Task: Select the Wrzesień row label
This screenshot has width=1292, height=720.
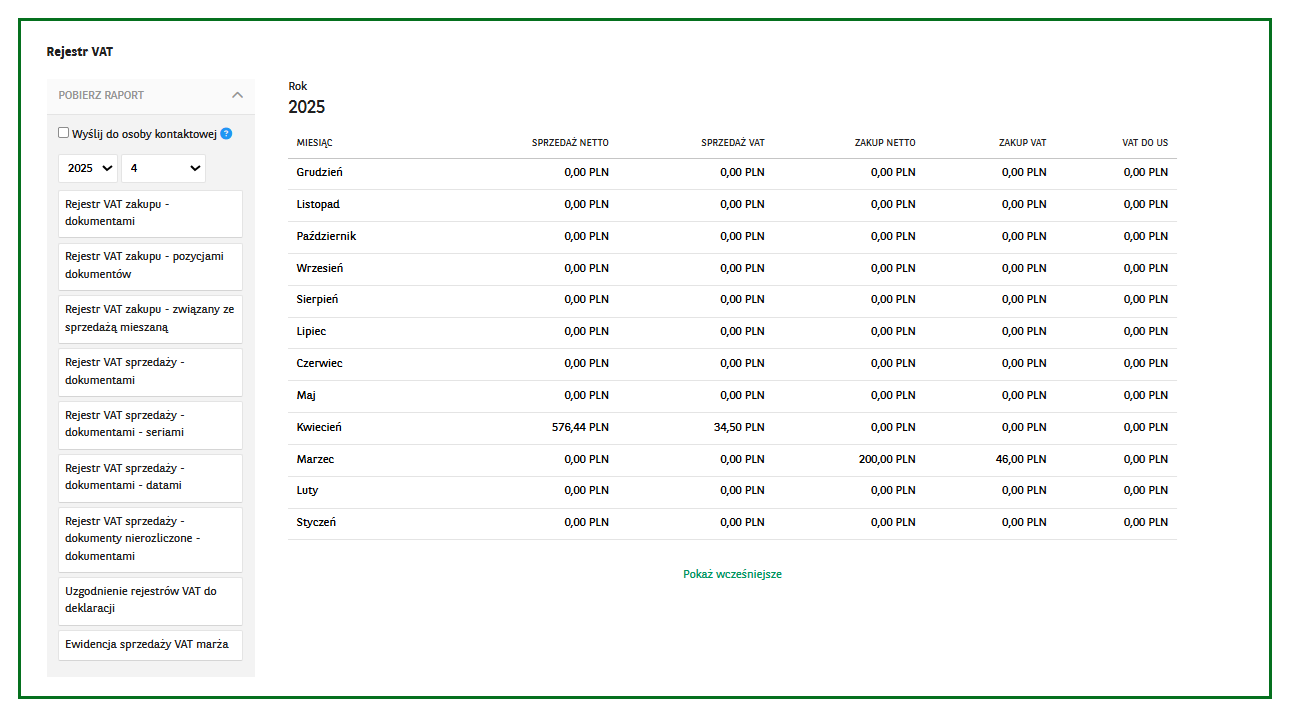Action: [x=320, y=268]
